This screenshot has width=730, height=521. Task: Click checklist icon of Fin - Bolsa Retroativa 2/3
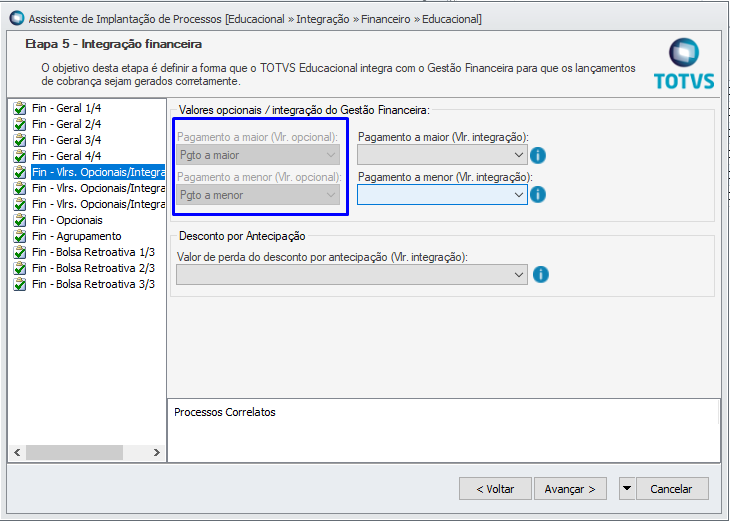pos(20,268)
